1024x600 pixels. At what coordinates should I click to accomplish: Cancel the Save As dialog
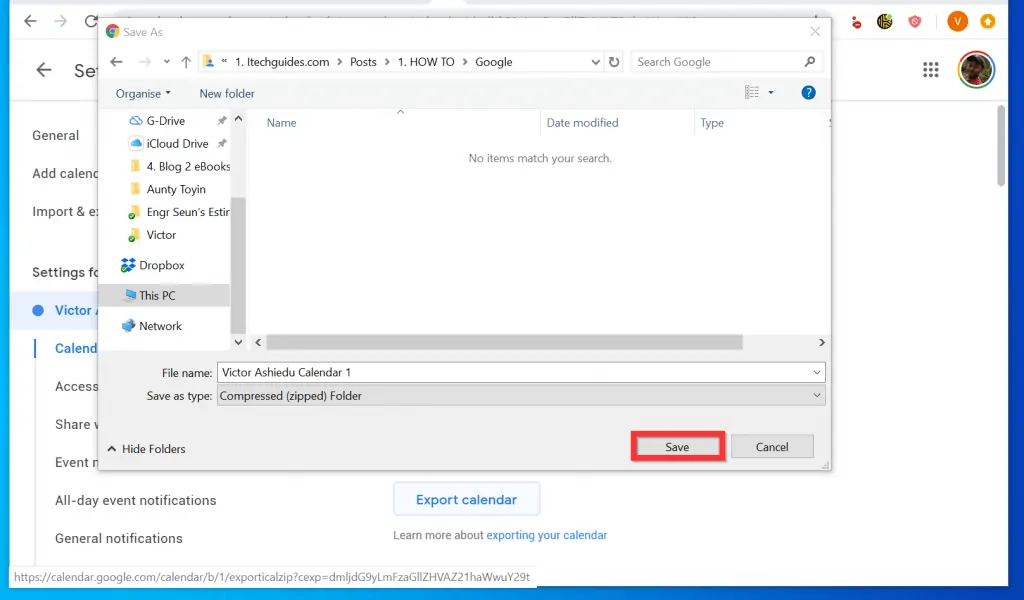coord(772,447)
